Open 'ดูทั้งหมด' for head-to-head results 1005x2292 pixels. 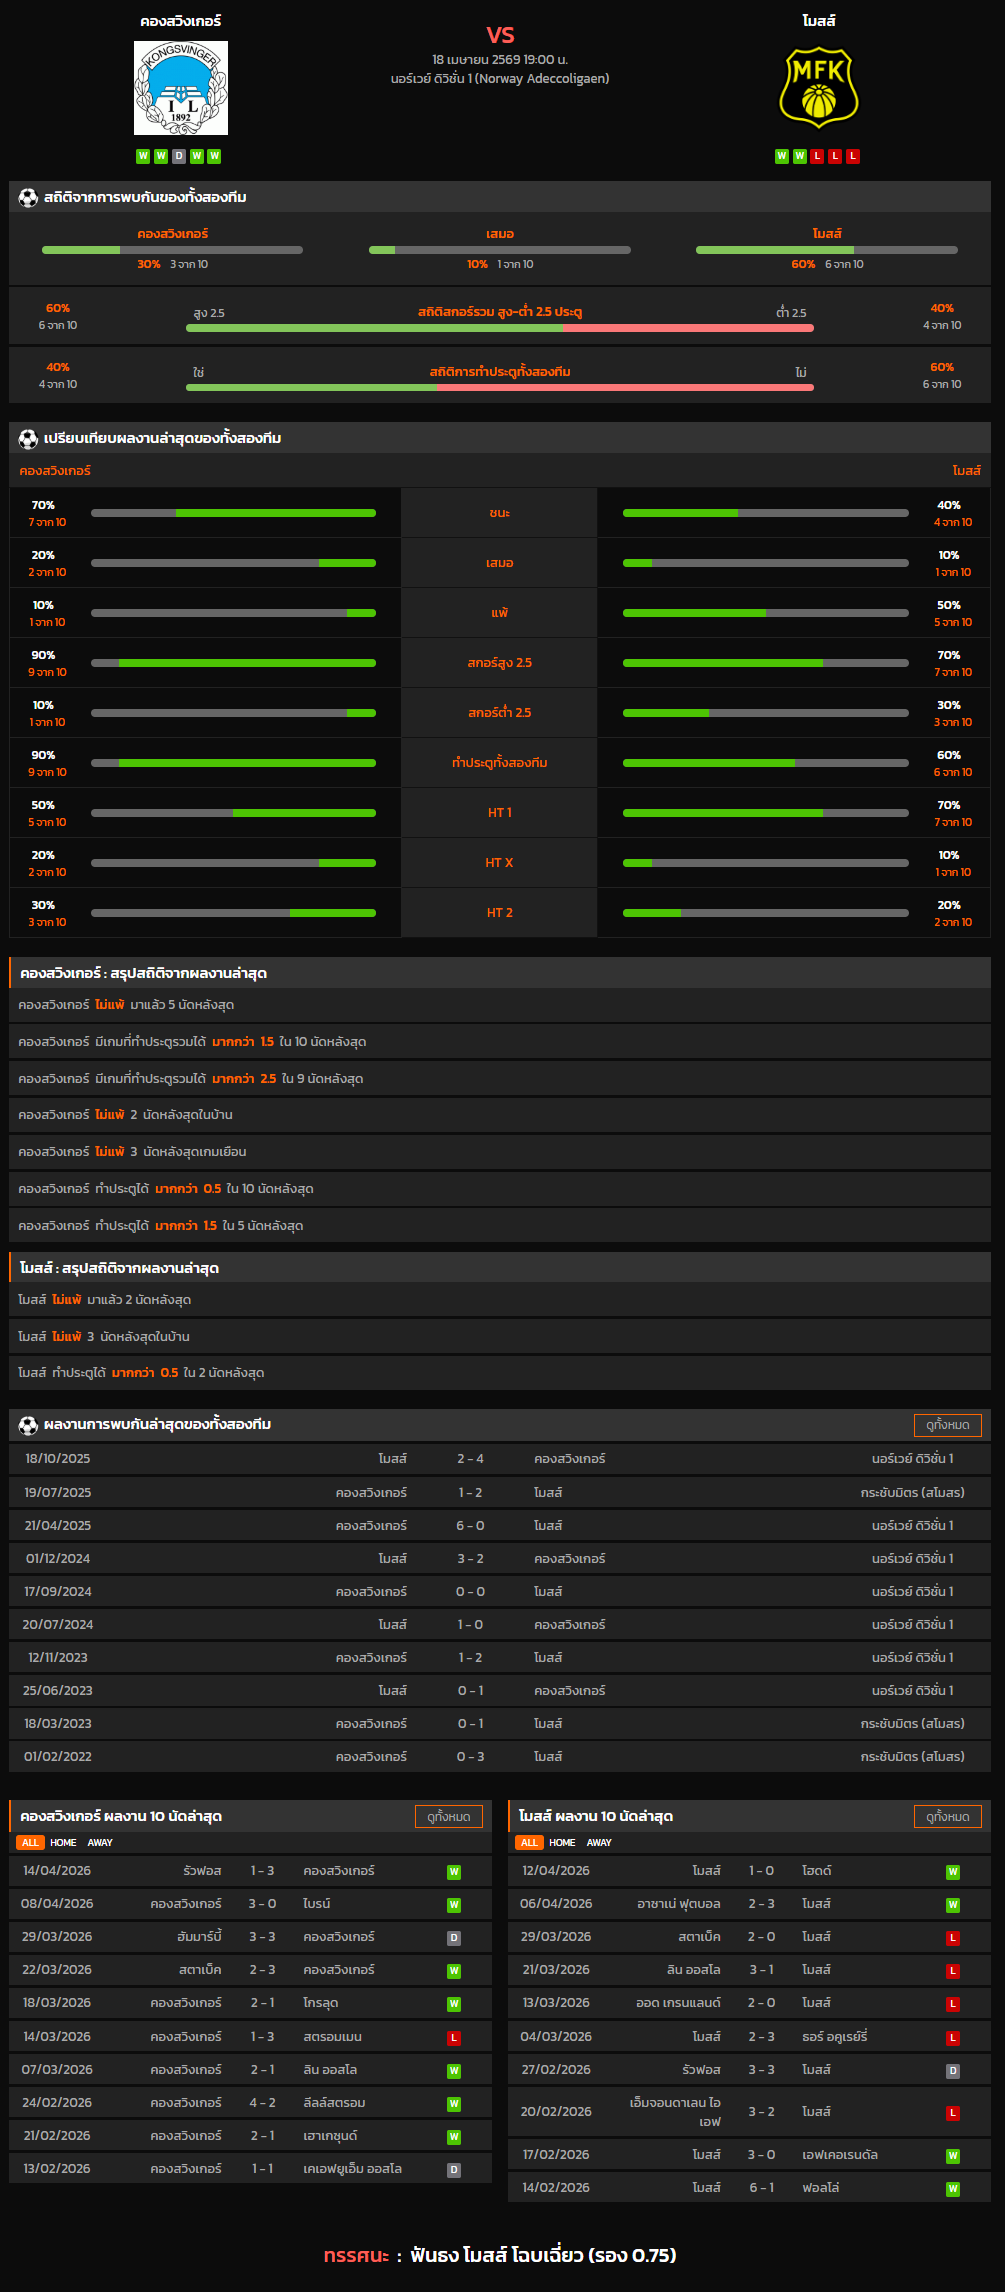tap(947, 1425)
